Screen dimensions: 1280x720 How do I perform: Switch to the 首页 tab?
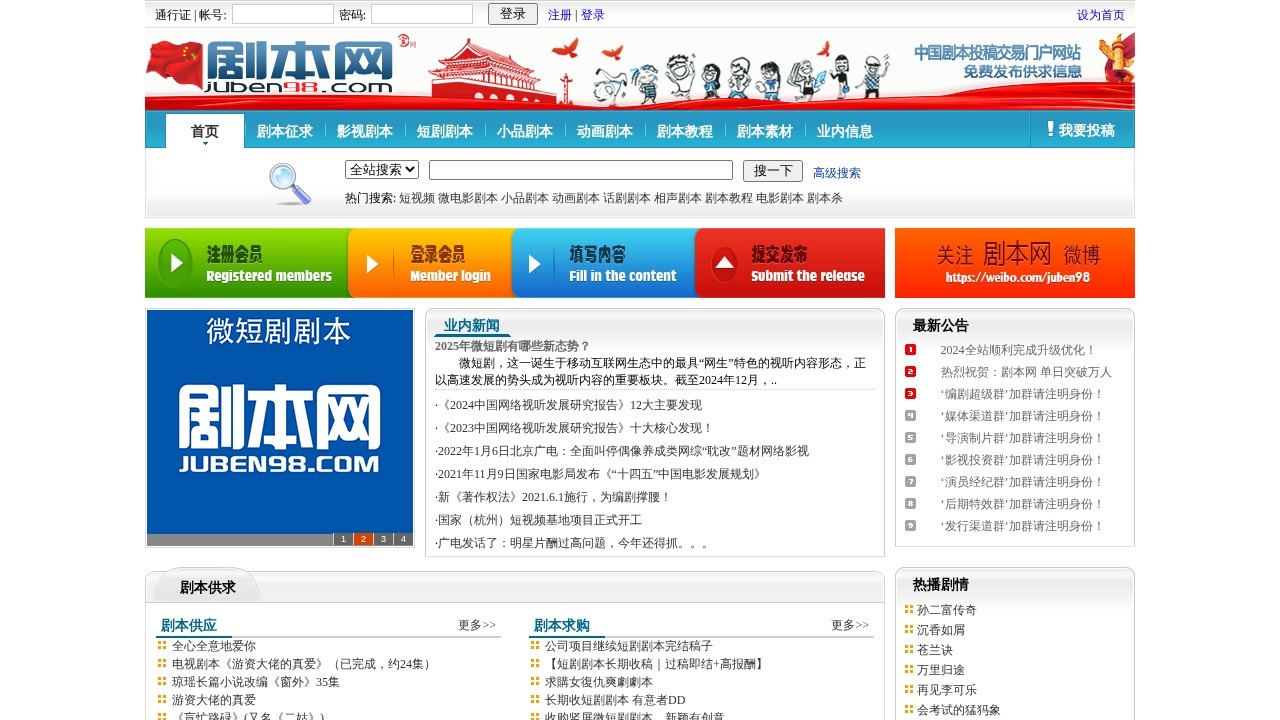203,130
